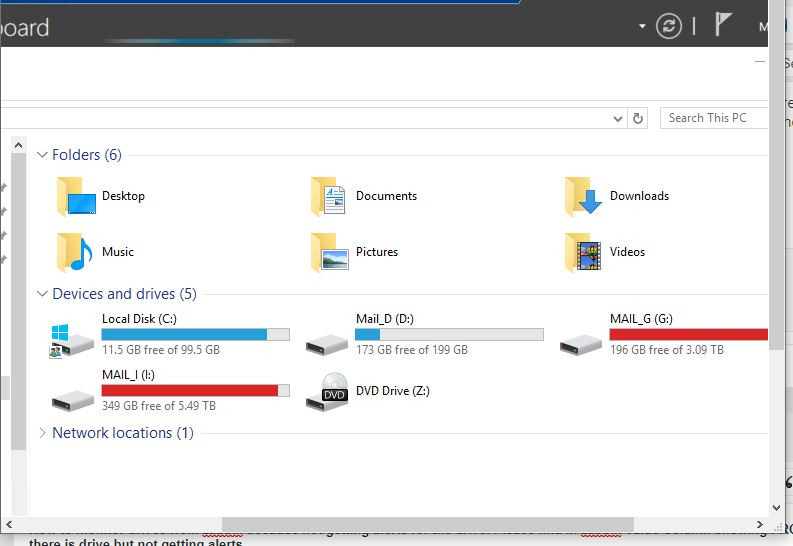Click the MAIL_G (G:) red usage bar
This screenshot has height=546, width=793.
pos(688,334)
